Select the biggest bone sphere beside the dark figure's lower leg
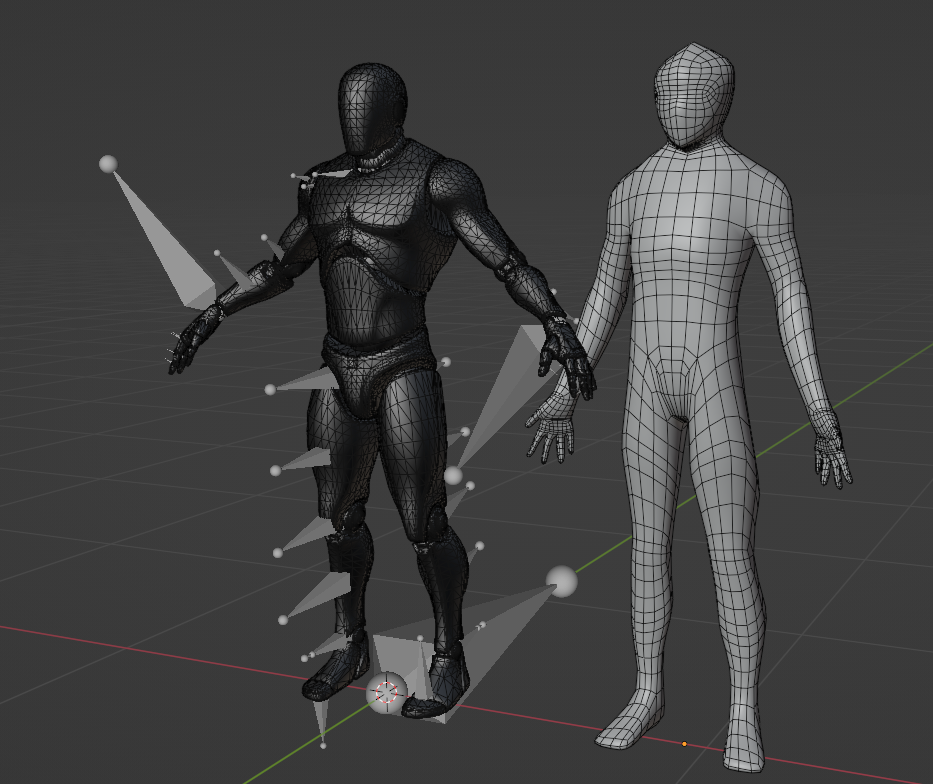This screenshot has width=933, height=784. coord(561,581)
